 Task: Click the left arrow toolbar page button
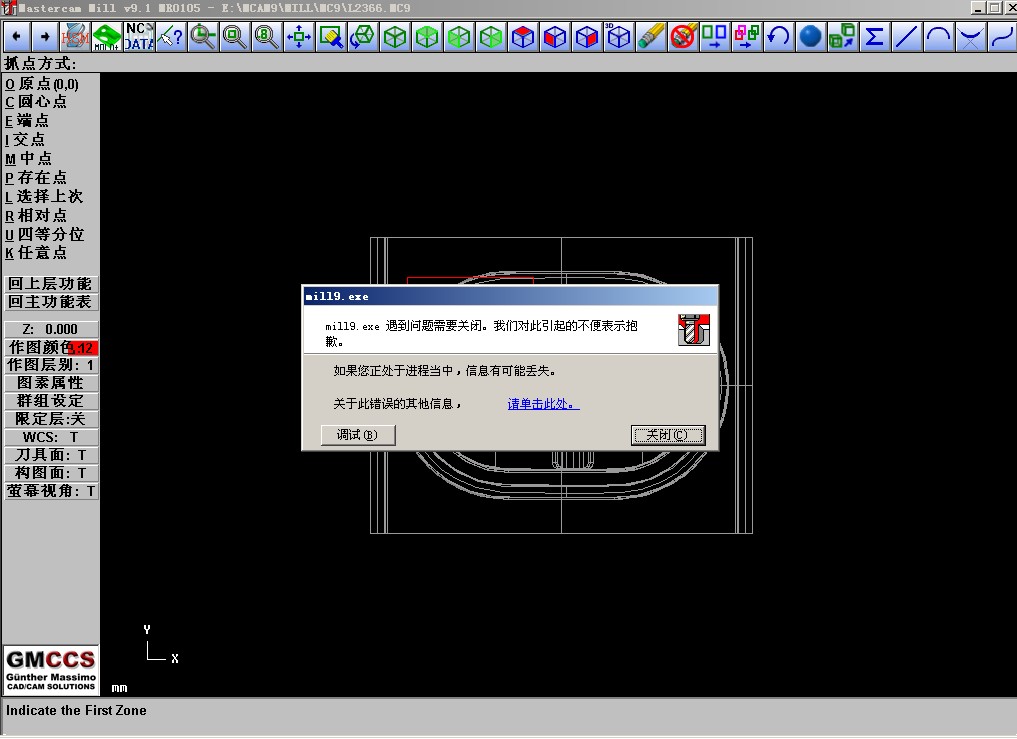[x=17, y=36]
